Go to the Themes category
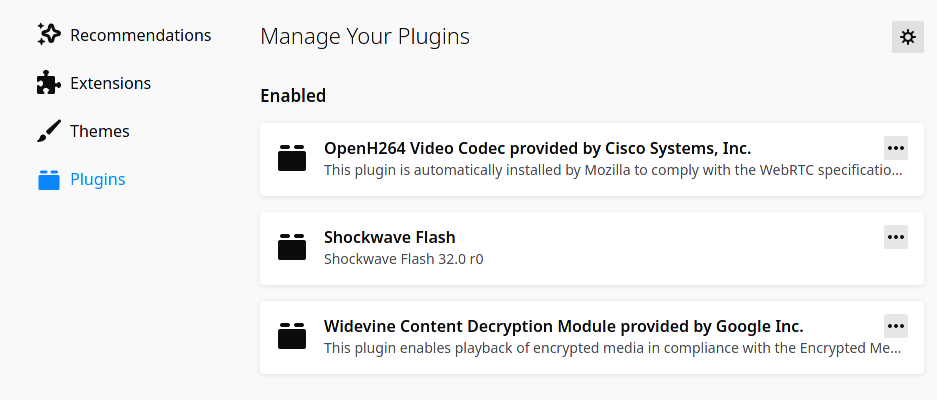The image size is (937, 400). click(x=100, y=131)
